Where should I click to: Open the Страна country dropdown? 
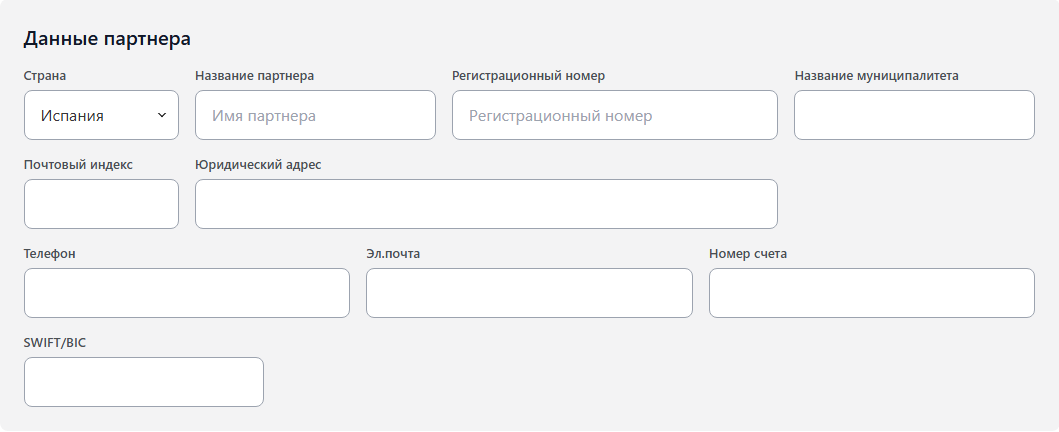[101, 115]
